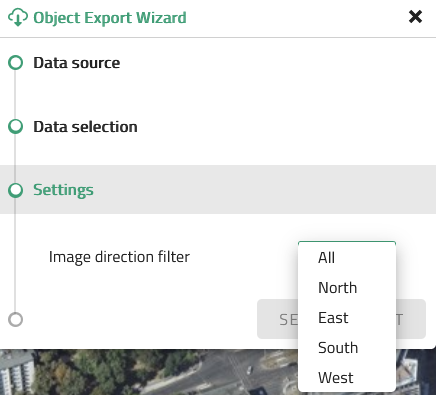Choose South in direction filter list
Viewport: 436px width, 395px height.
(x=347, y=348)
